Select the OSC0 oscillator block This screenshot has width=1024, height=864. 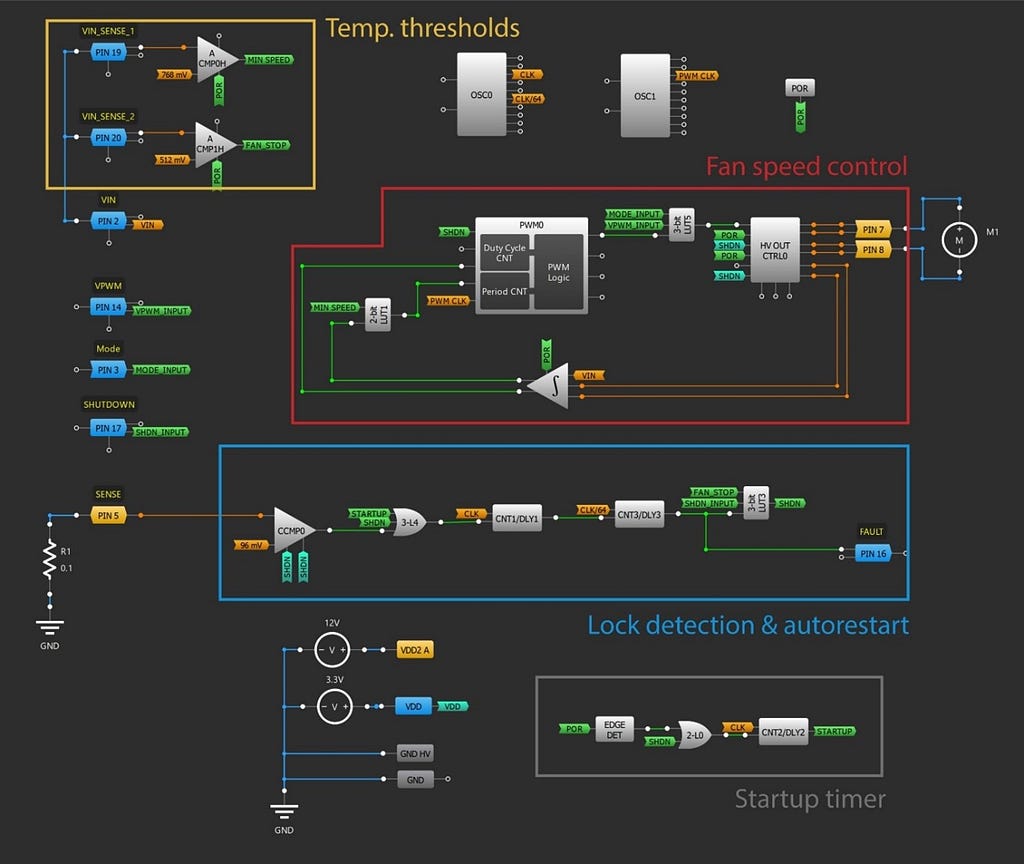[481, 95]
